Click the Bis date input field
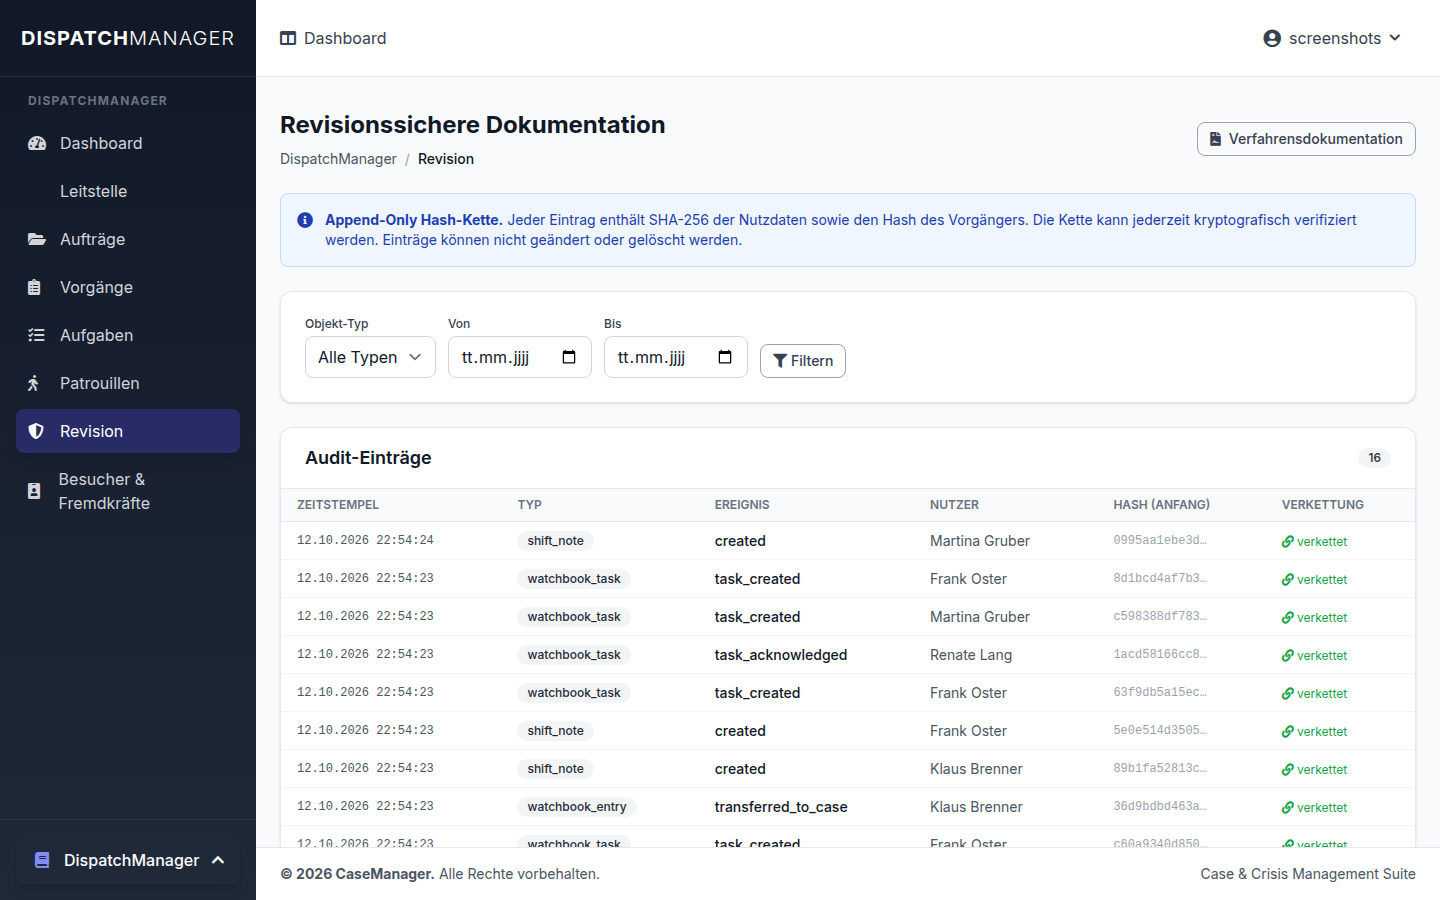The image size is (1440, 900). (x=676, y=357)
